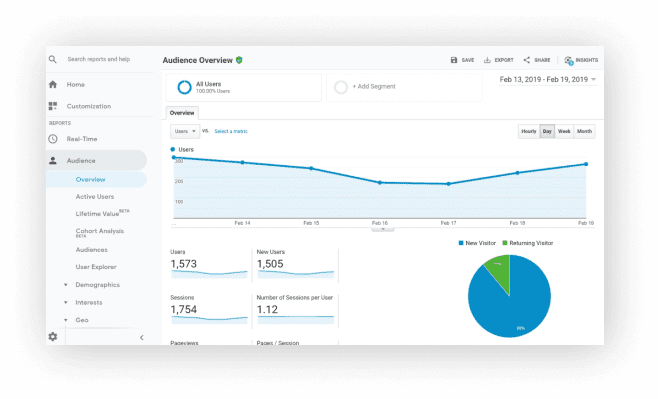Click the Customization grid icon
658x399 pixels.
coord(53,106)
